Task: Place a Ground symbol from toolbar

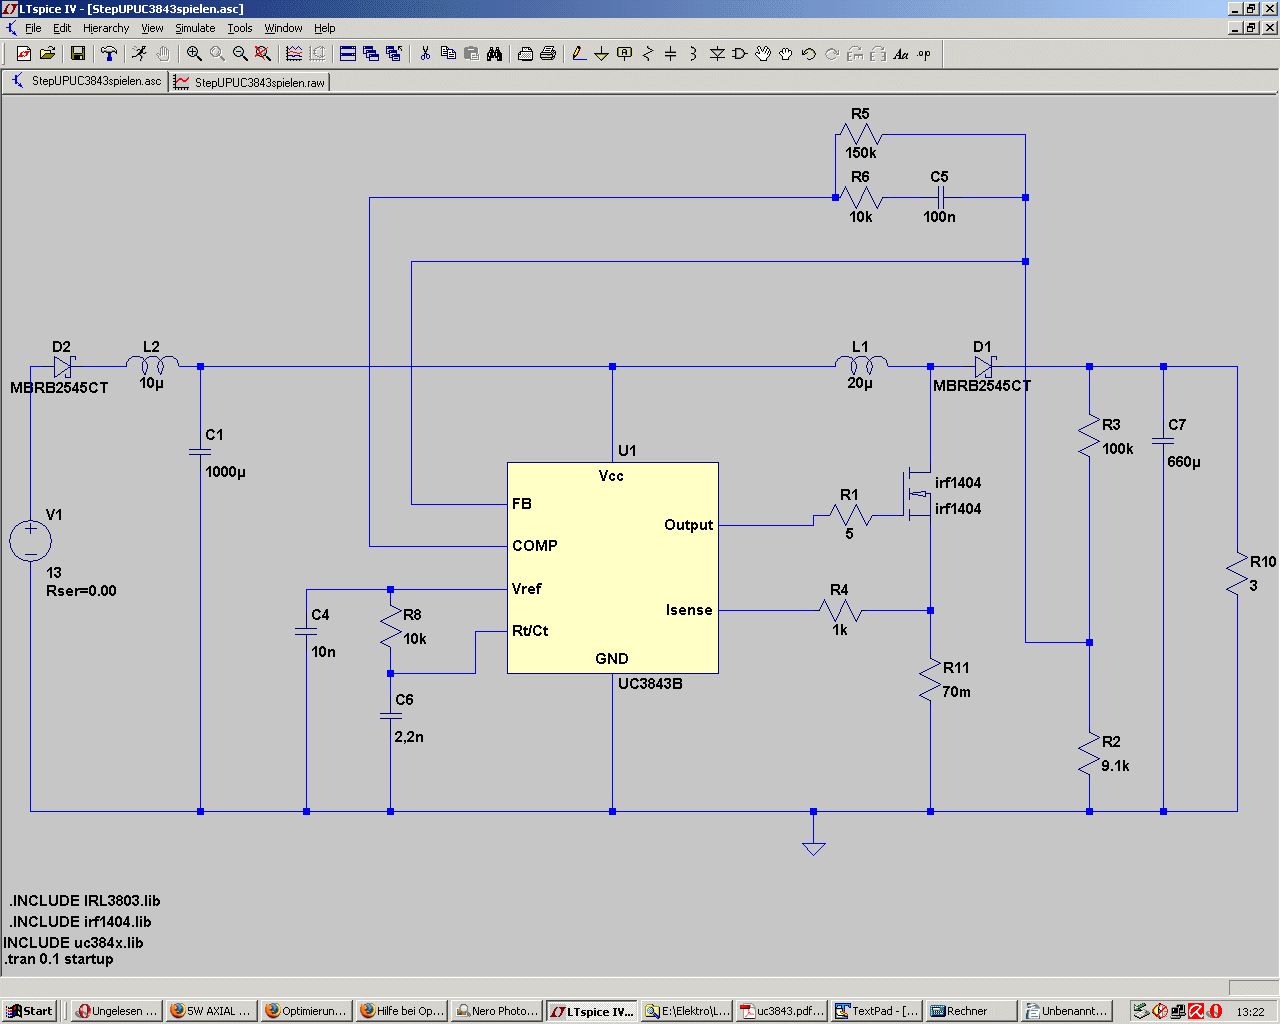Action: tap(601, 54)
